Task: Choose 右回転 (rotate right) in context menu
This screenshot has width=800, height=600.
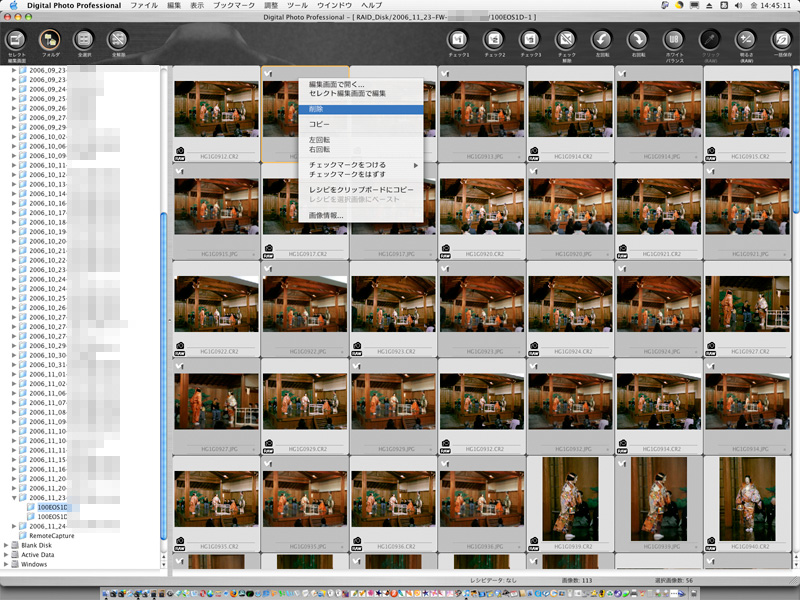Action: point(361,149)
